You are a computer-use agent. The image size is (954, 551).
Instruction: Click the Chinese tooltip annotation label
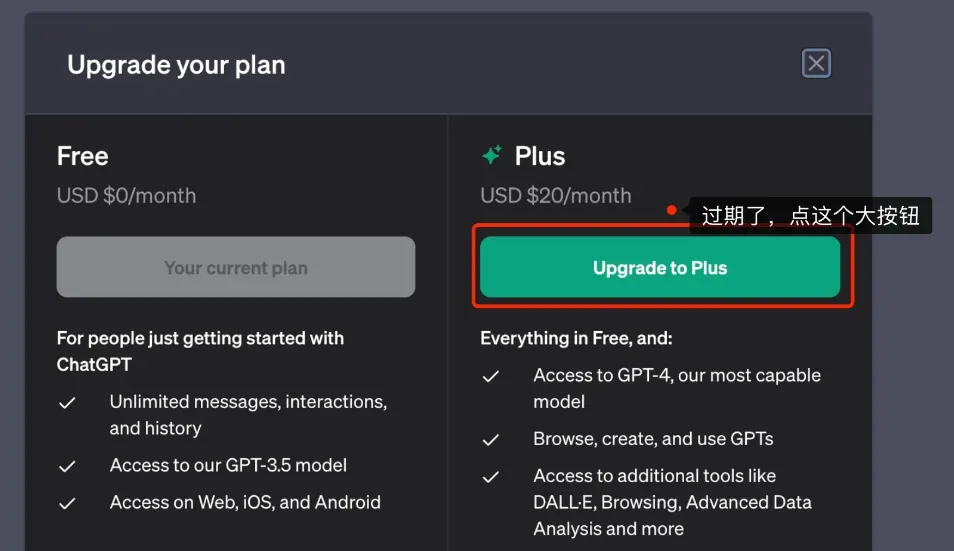[x=810, y=215]
